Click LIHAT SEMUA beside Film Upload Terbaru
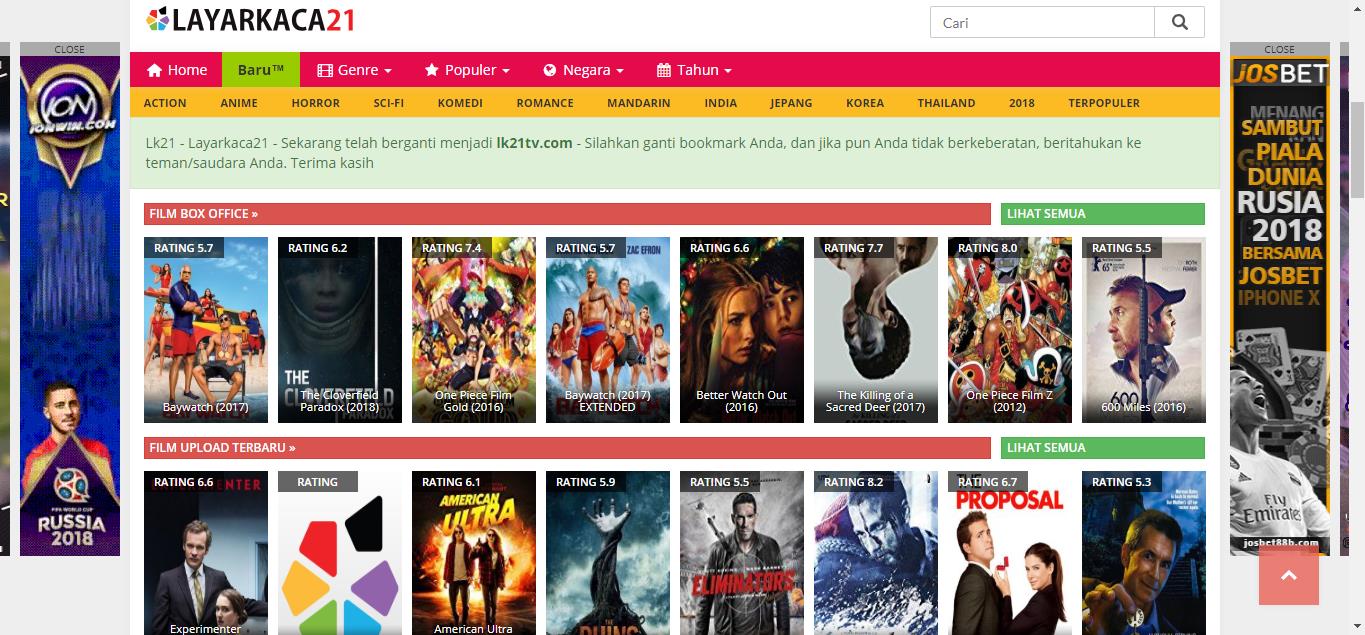This screenshot has height=635, width=1365. click(1103, 448)
